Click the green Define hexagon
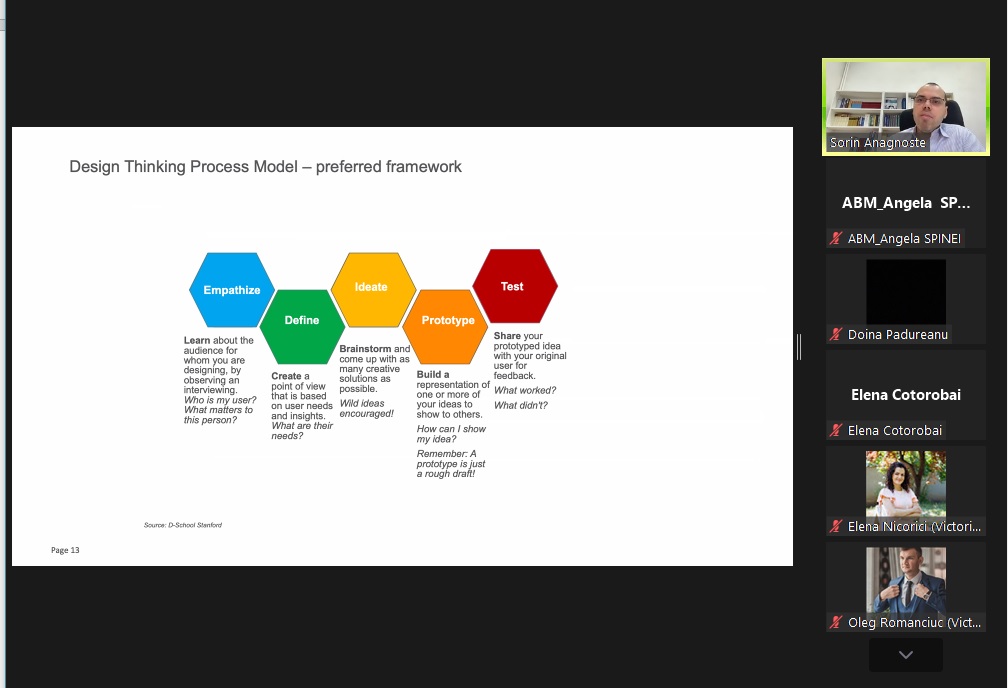1008x688 pixels. tap(302, 321)
